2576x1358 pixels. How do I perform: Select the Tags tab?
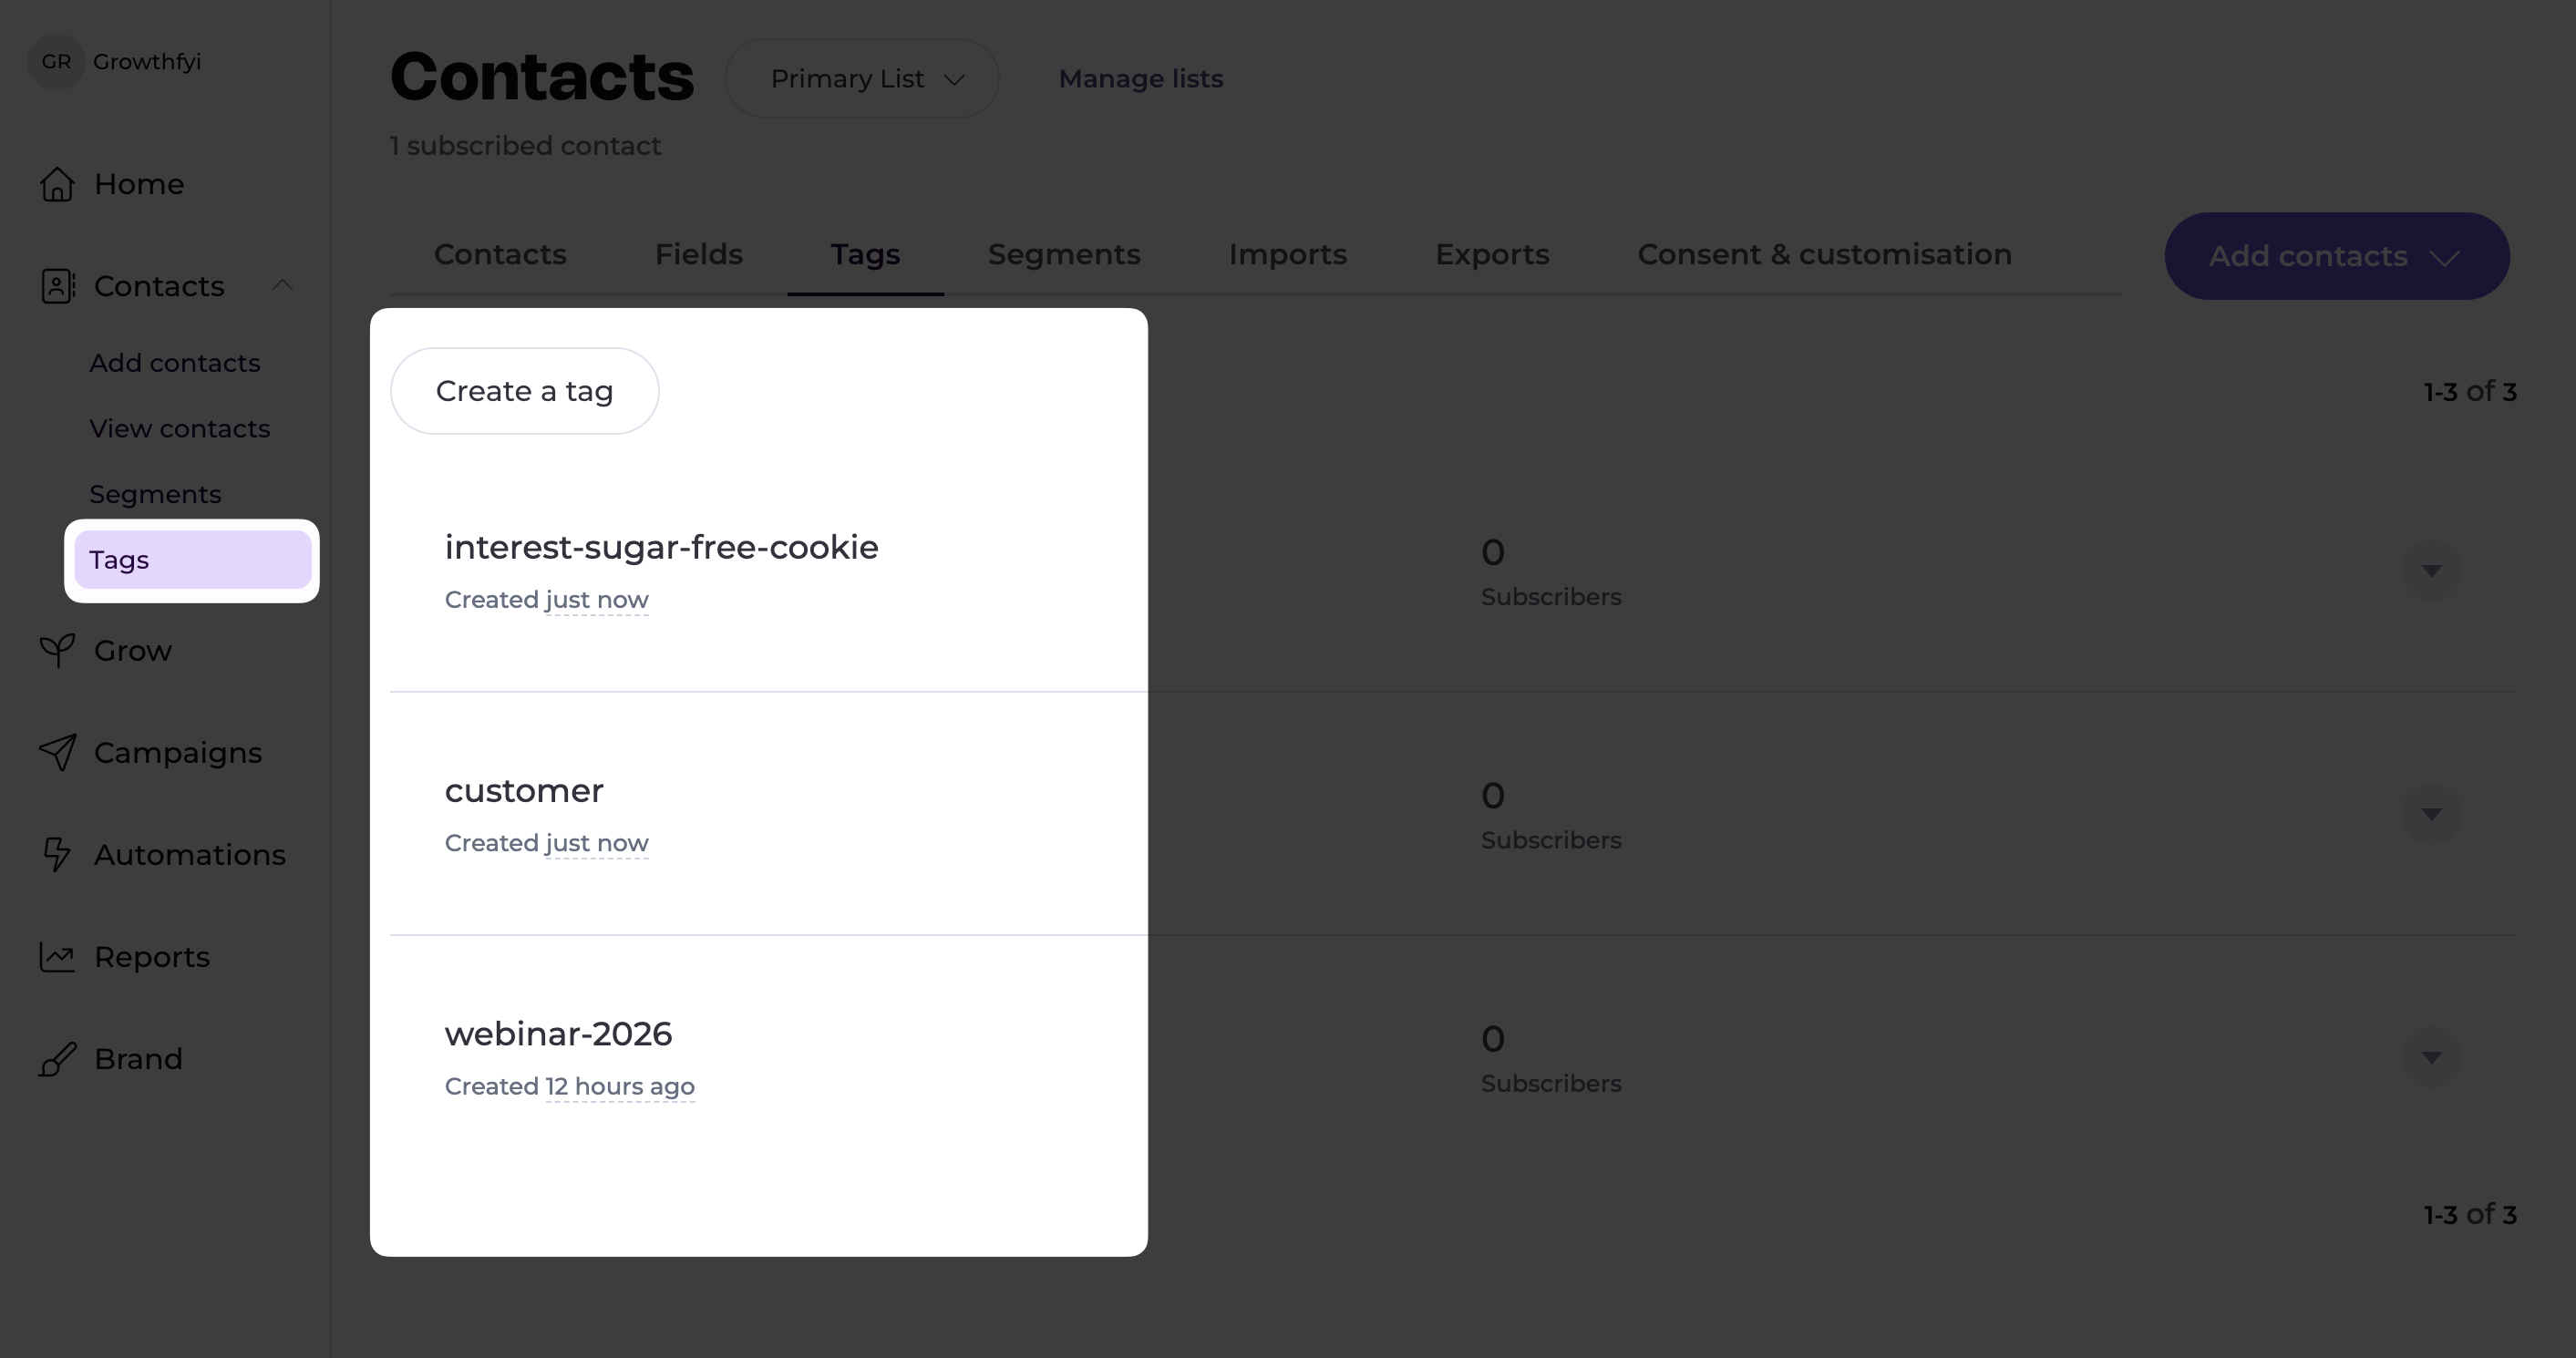(x=865, y=255)
